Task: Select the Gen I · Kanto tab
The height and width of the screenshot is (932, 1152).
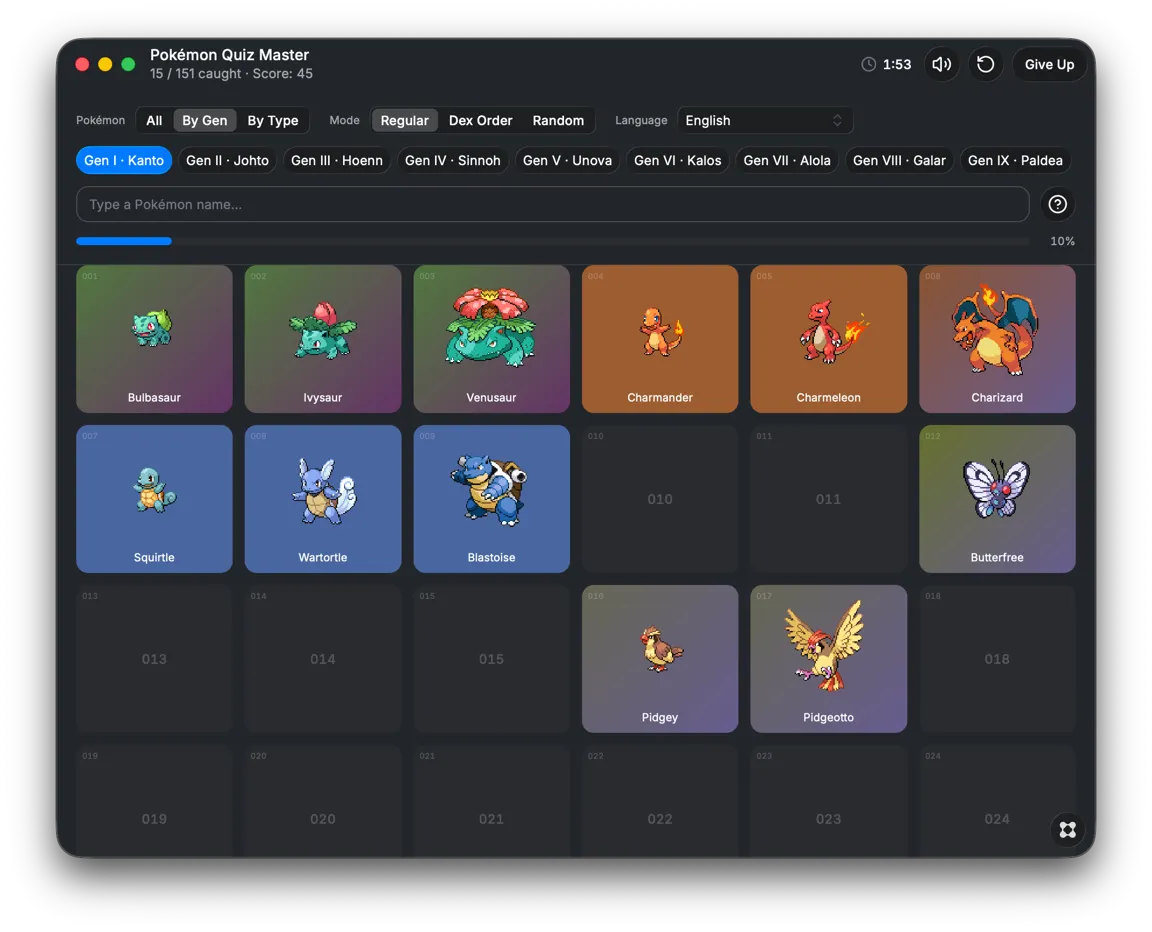Action: point(124,160)
